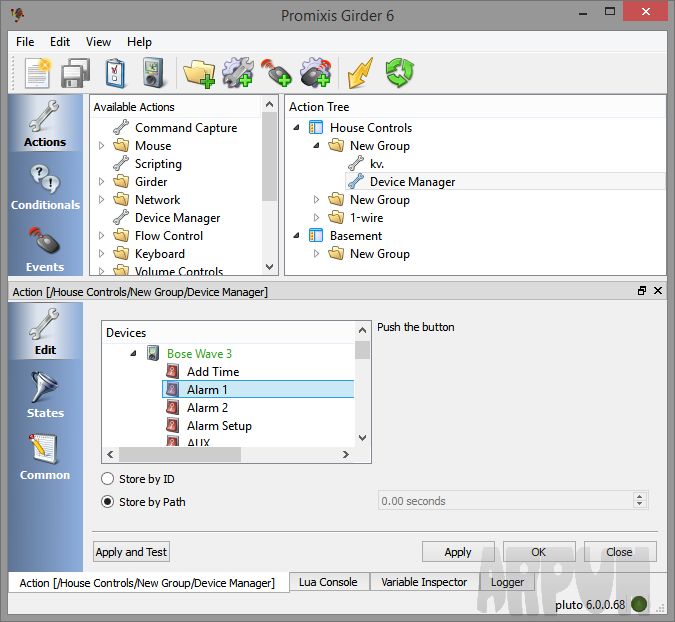Select Alarm 2 in the Devices list

click(207, 408)
